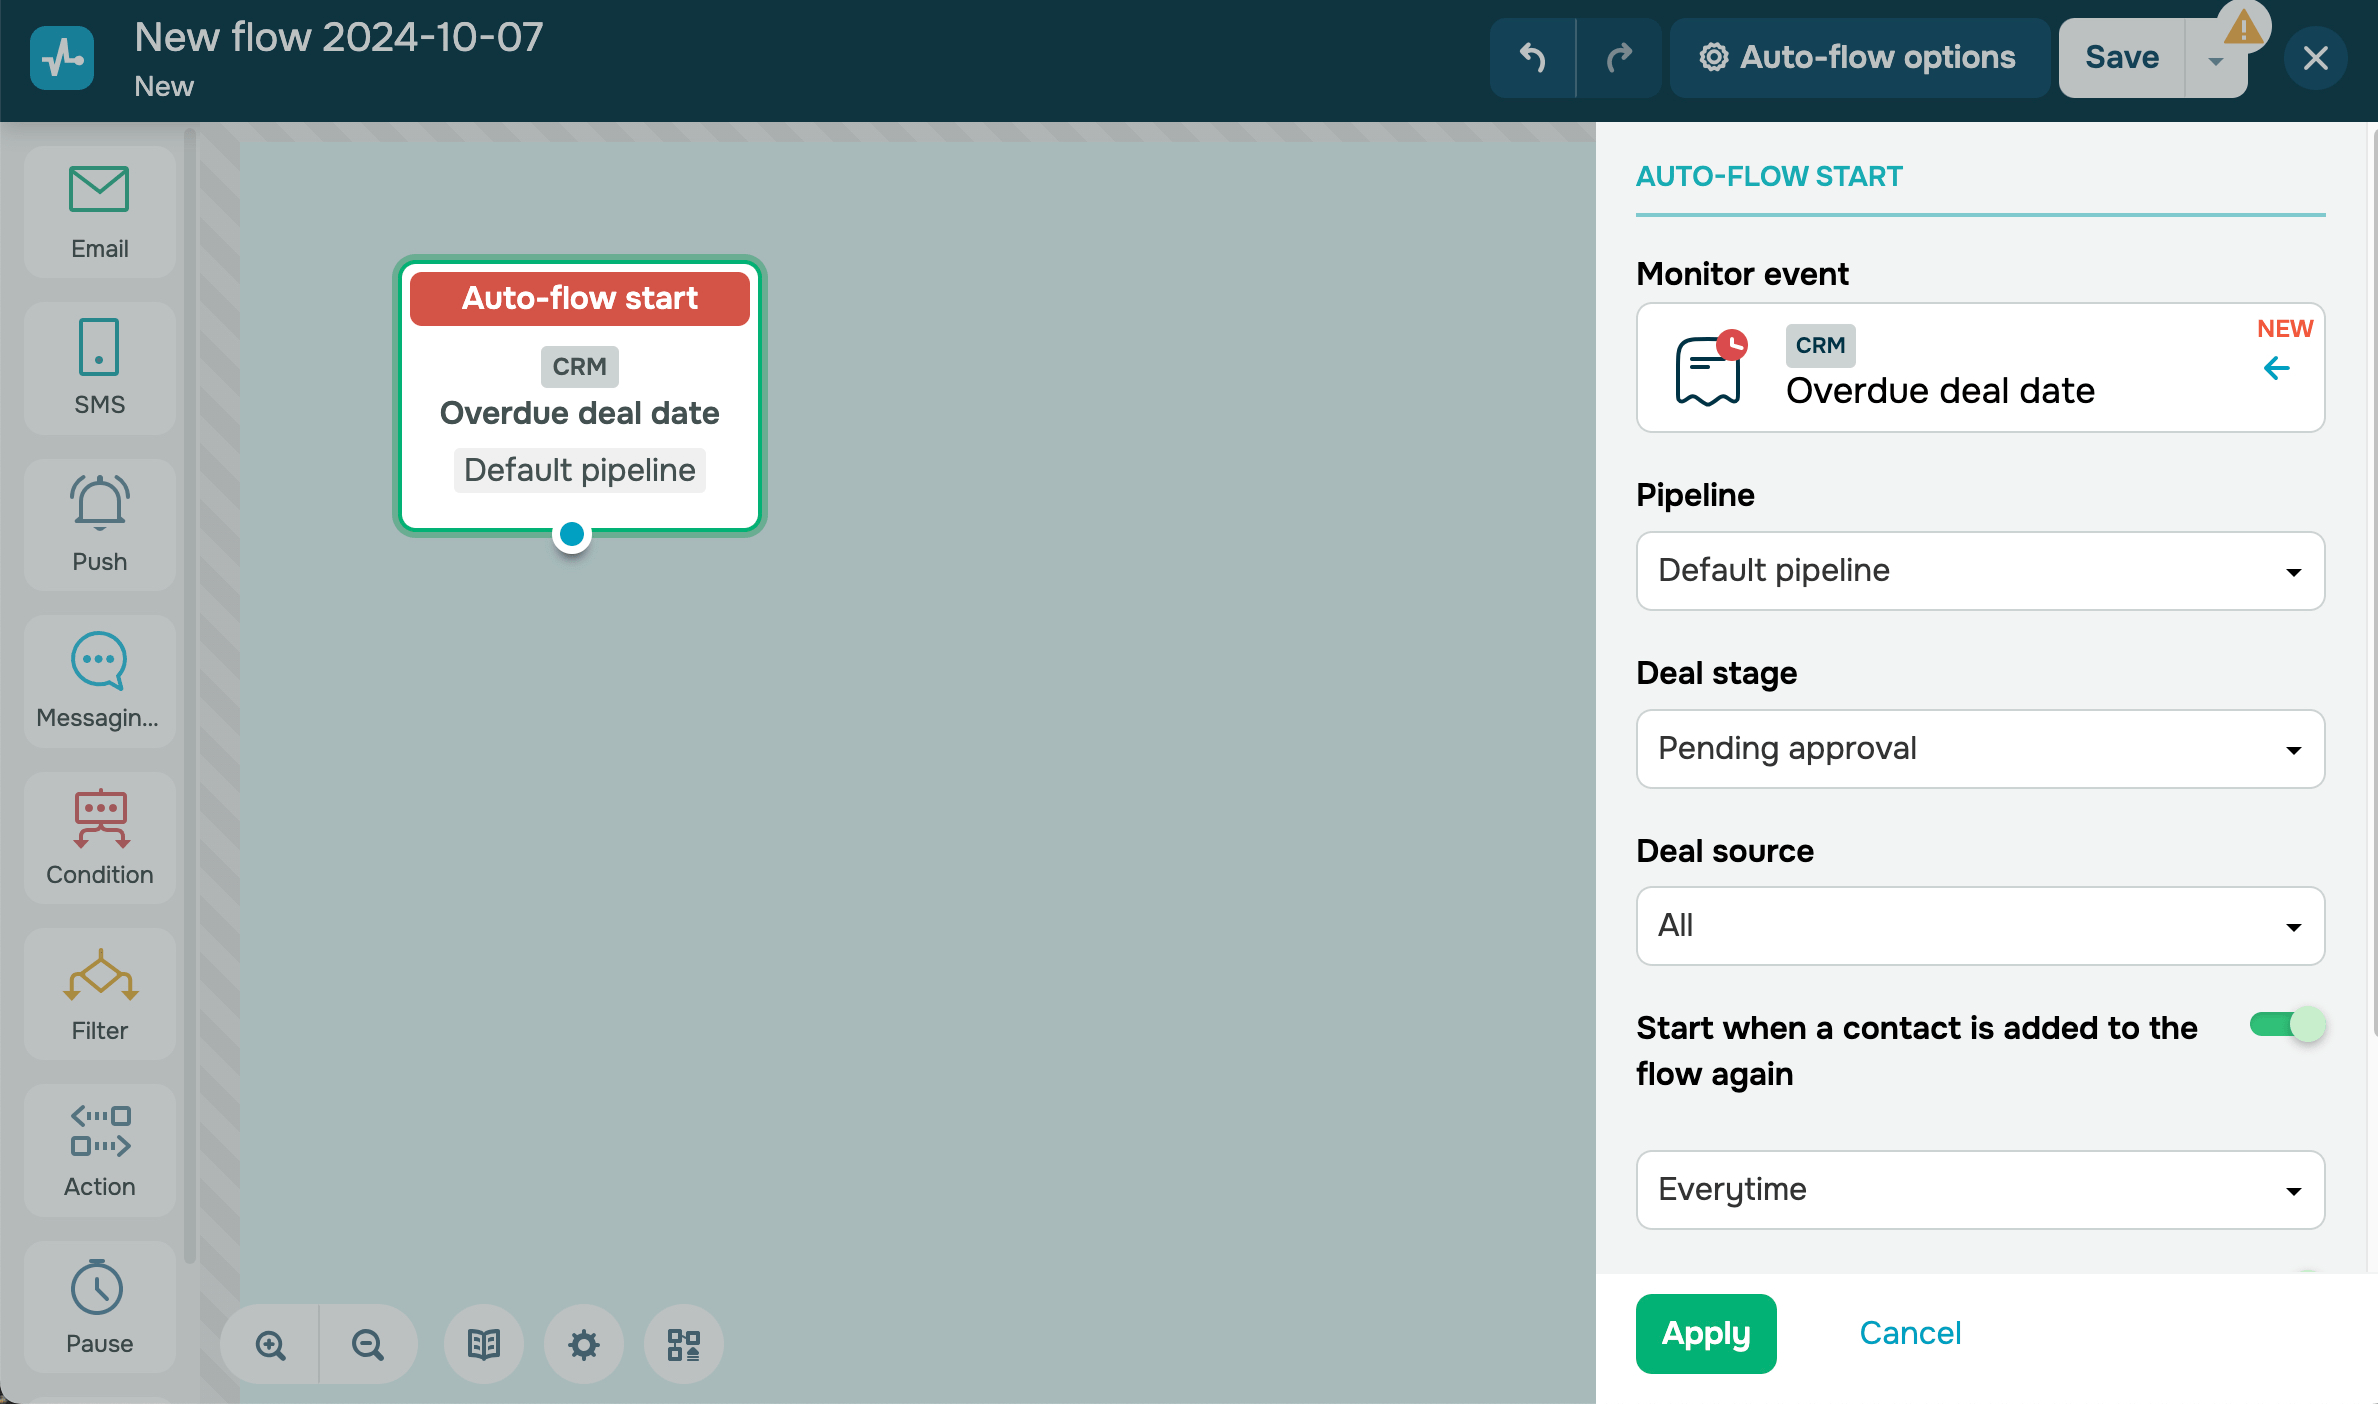Open Auto-flow options menu
Viewport: 2378px width, 1404px height.
[x=1858, y=58]
